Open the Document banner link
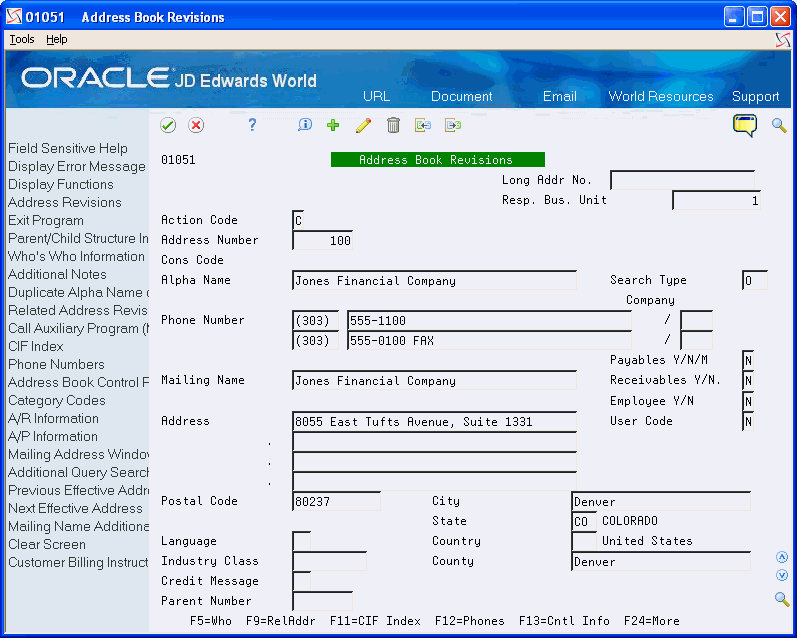This screenshot has height=638, width=797. pyautogui.click(x=462, y=97)
